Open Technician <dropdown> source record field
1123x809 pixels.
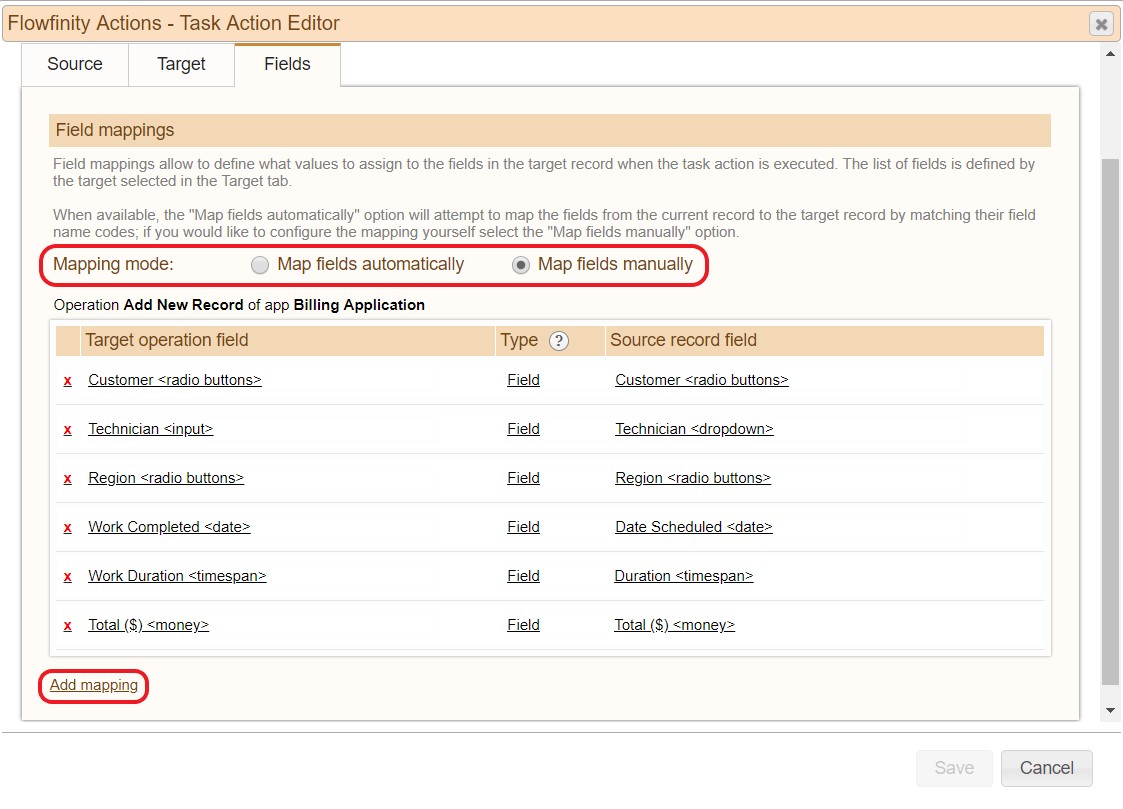pyautogui.click(x=694, y=429)
